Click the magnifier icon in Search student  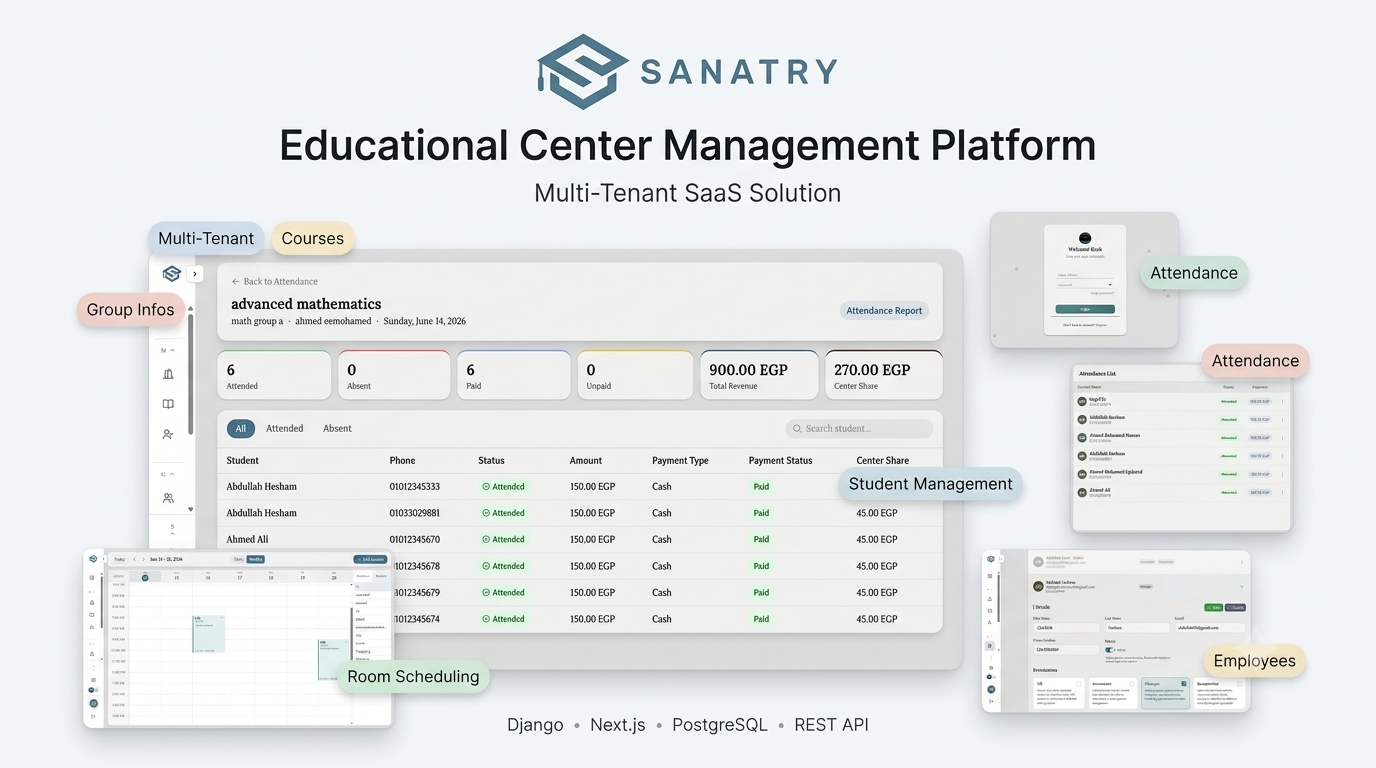(x=797, y=429)
